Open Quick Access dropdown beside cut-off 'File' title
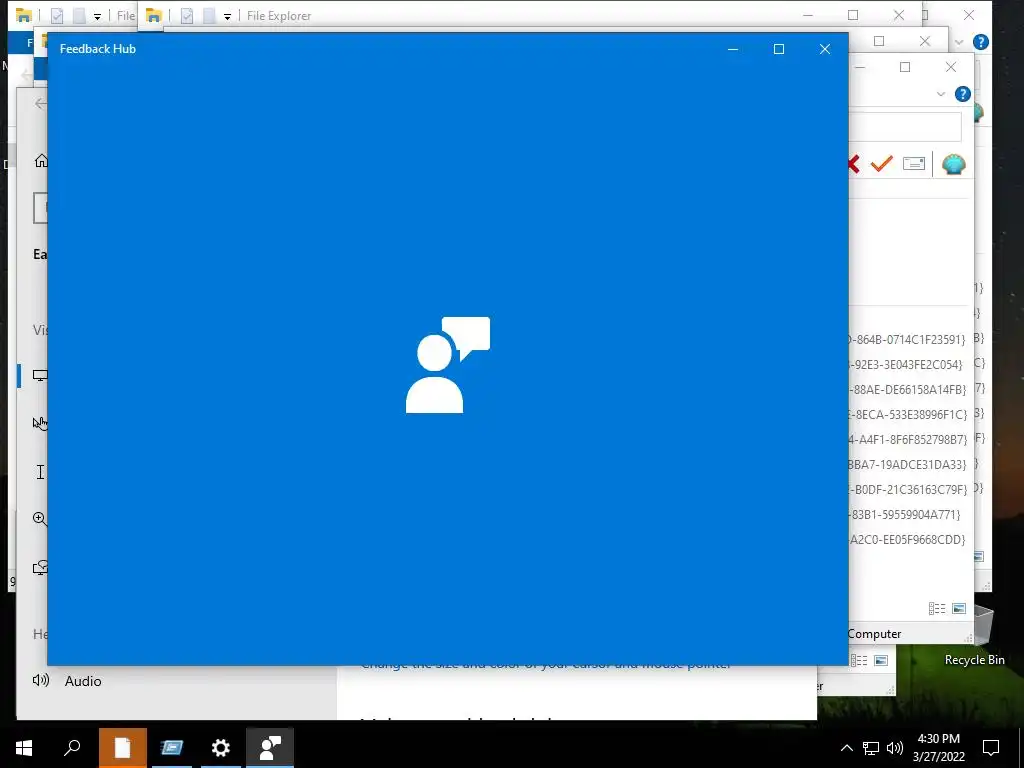The width and height of the screenshot is (1024, 768). point(97,17)
